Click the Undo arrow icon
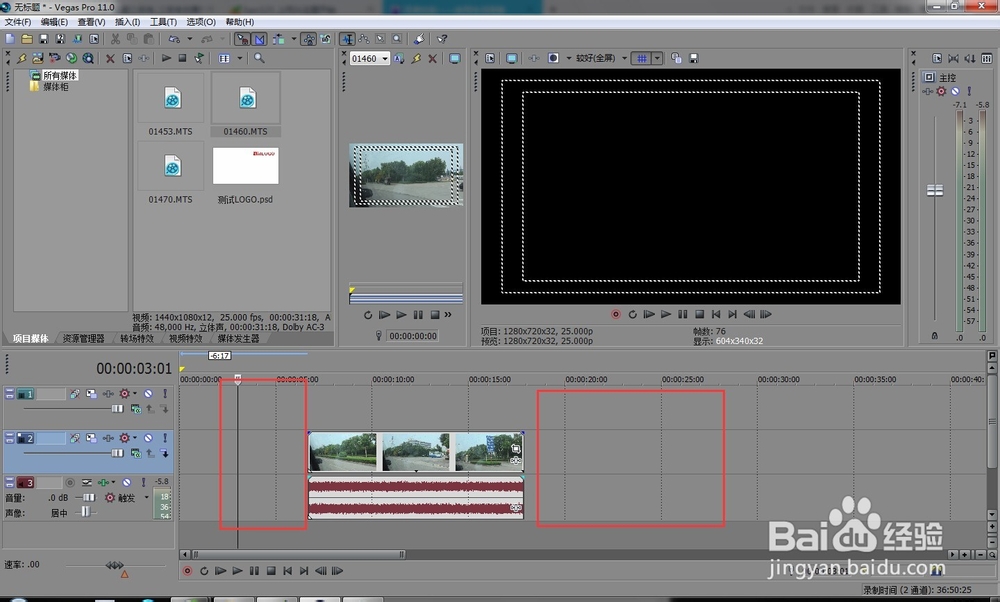The width and height of the screenshot is (1000, 602). (x=174, y=40)
